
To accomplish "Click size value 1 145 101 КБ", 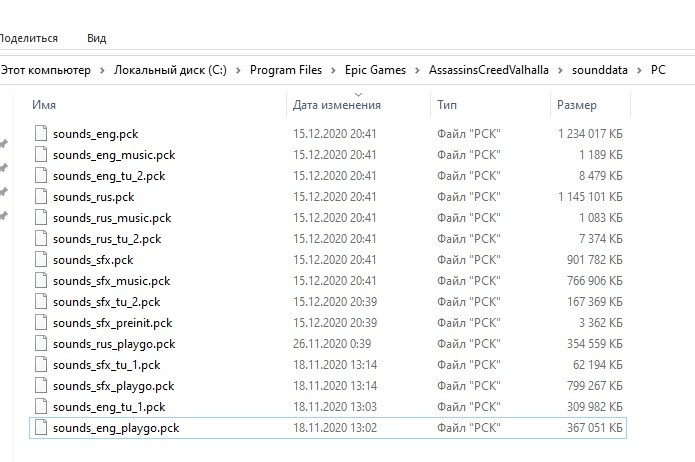I will point(590,196).
